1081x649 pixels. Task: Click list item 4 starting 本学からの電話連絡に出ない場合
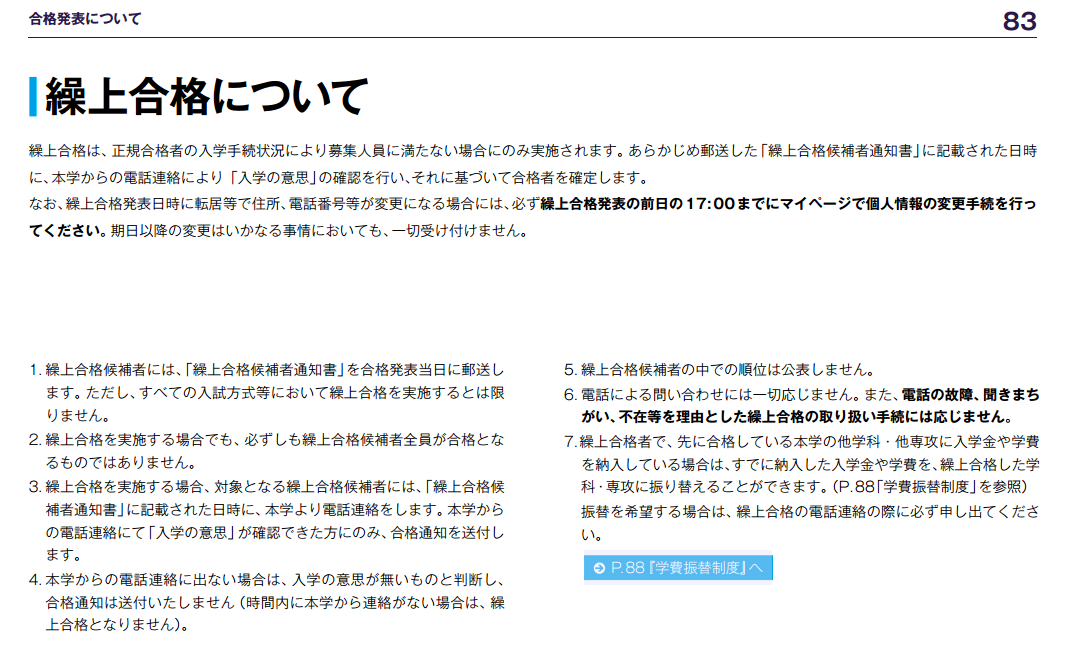click(x=270, y=603)
